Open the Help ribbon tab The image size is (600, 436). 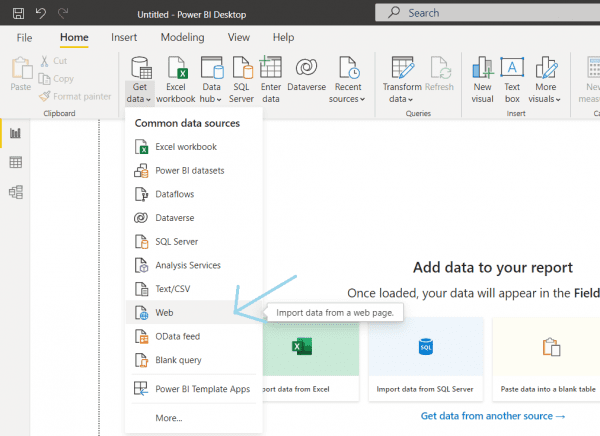point(284,38)
